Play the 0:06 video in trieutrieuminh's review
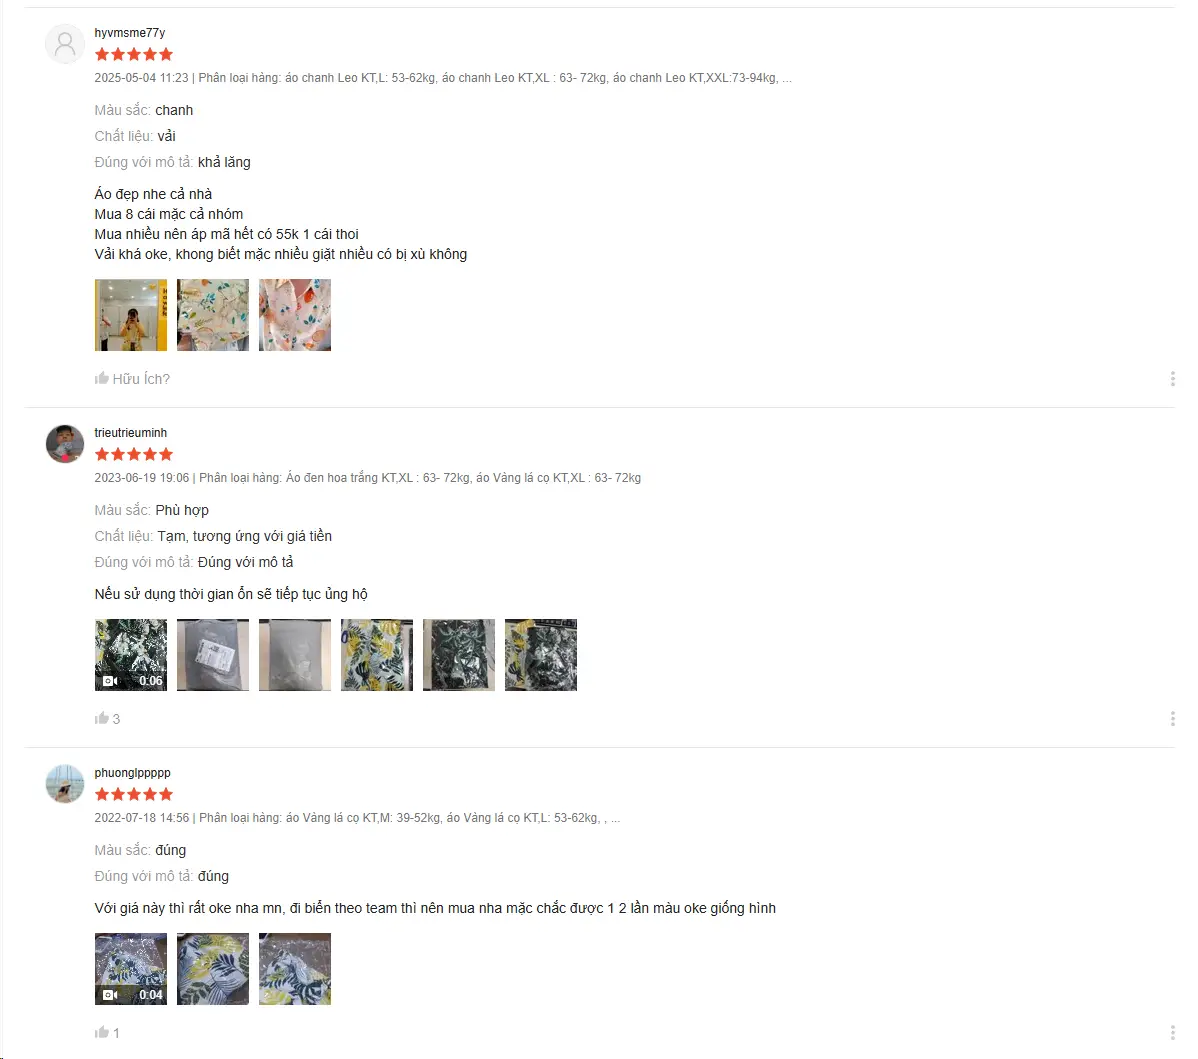Viewport: 1198px width, 1059px height. point(131,655)
